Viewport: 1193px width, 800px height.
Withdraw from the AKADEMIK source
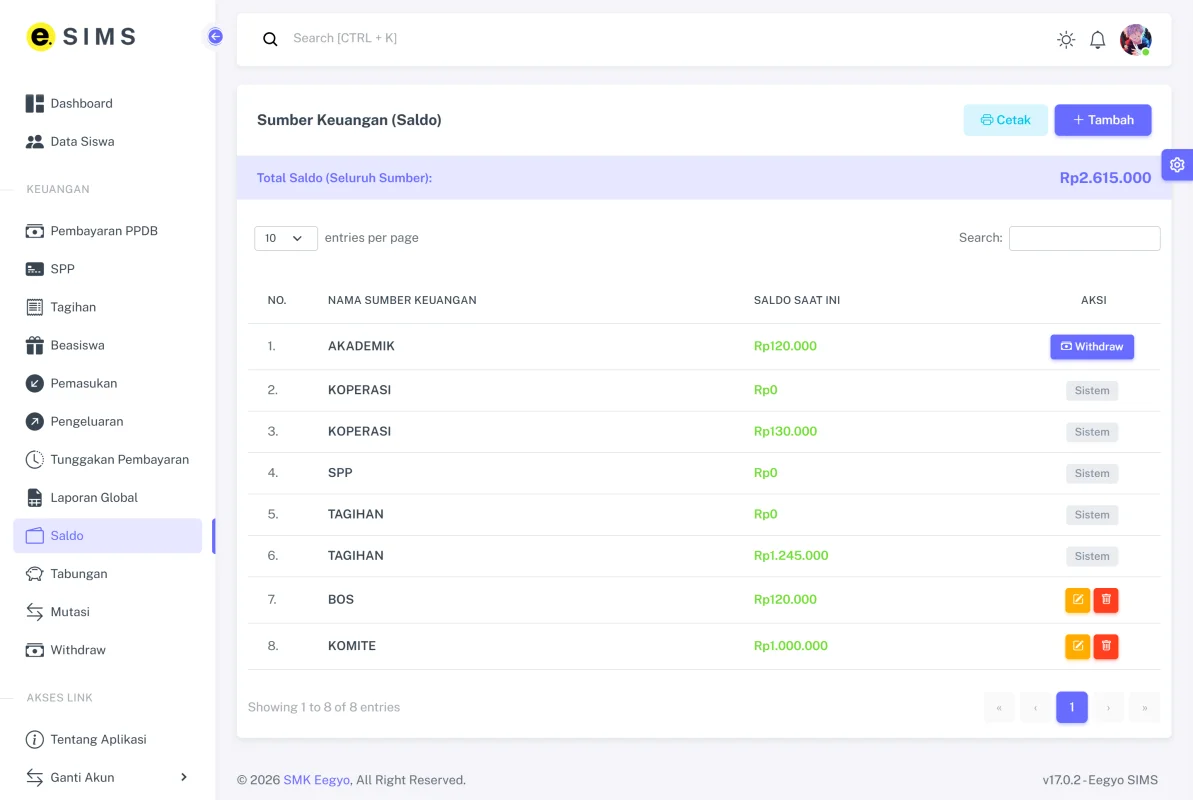(x=1092, y=346)
